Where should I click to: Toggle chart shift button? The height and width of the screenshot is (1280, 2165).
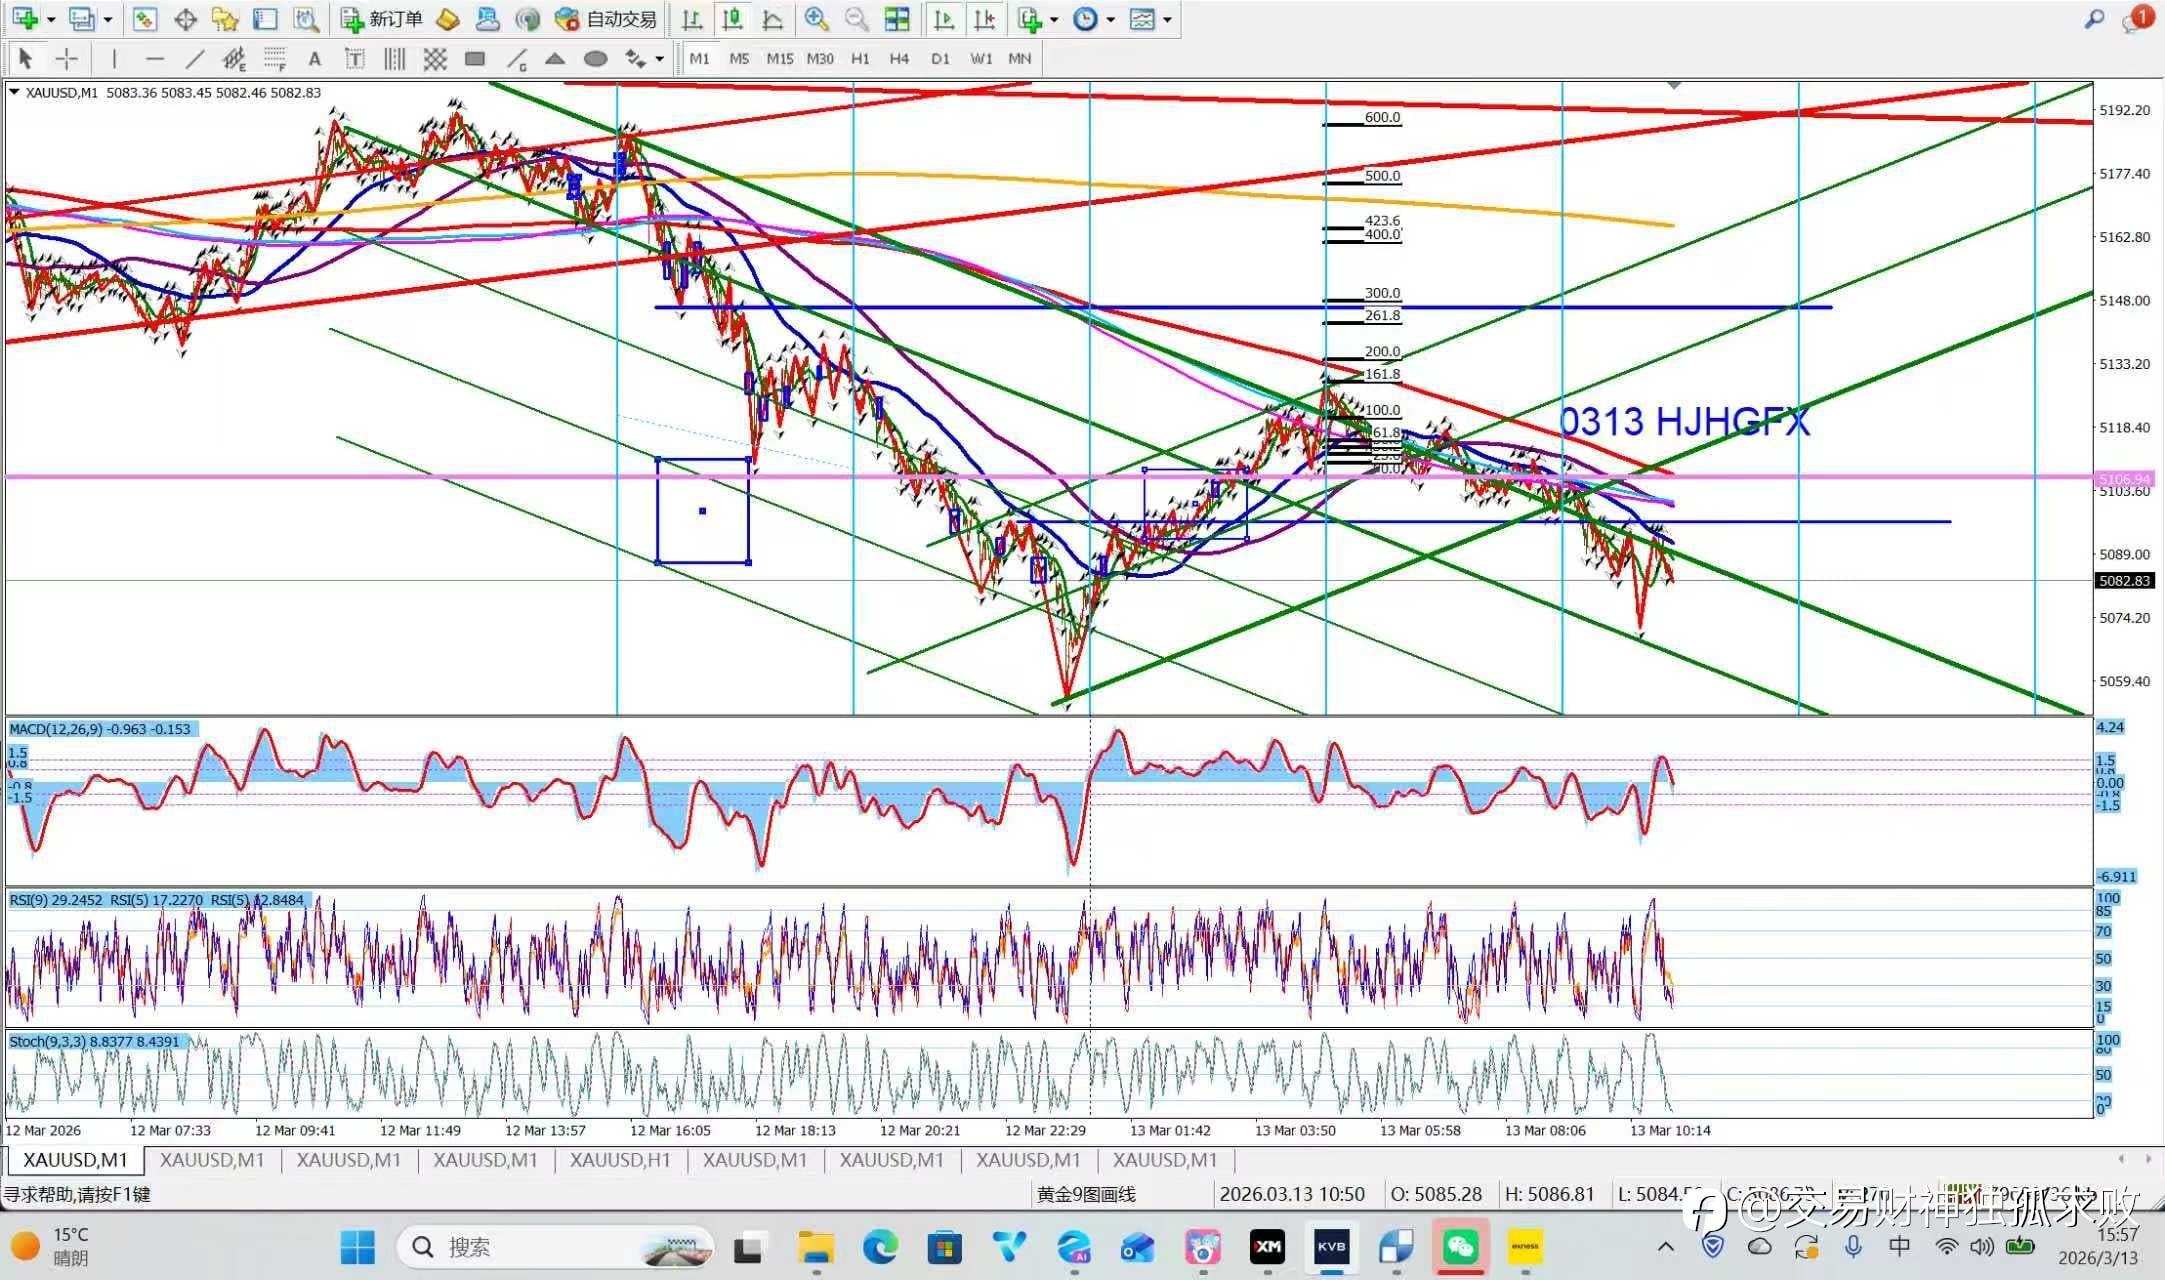(984, 19)
